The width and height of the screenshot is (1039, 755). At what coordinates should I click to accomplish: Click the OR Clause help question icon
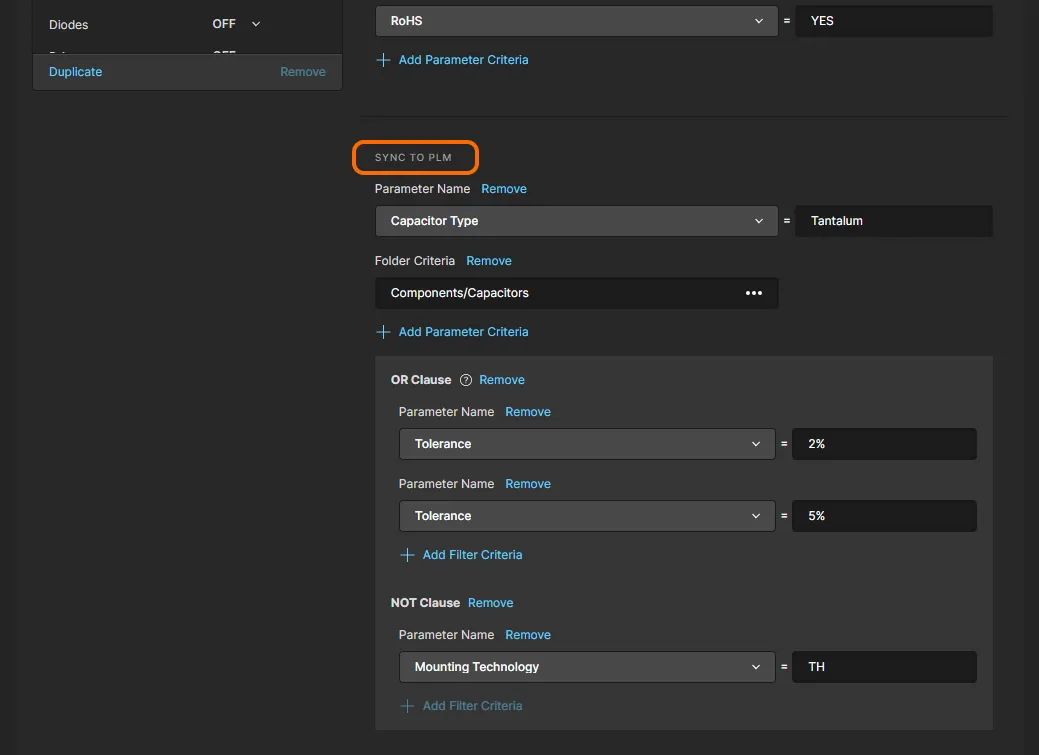point(466,380)
